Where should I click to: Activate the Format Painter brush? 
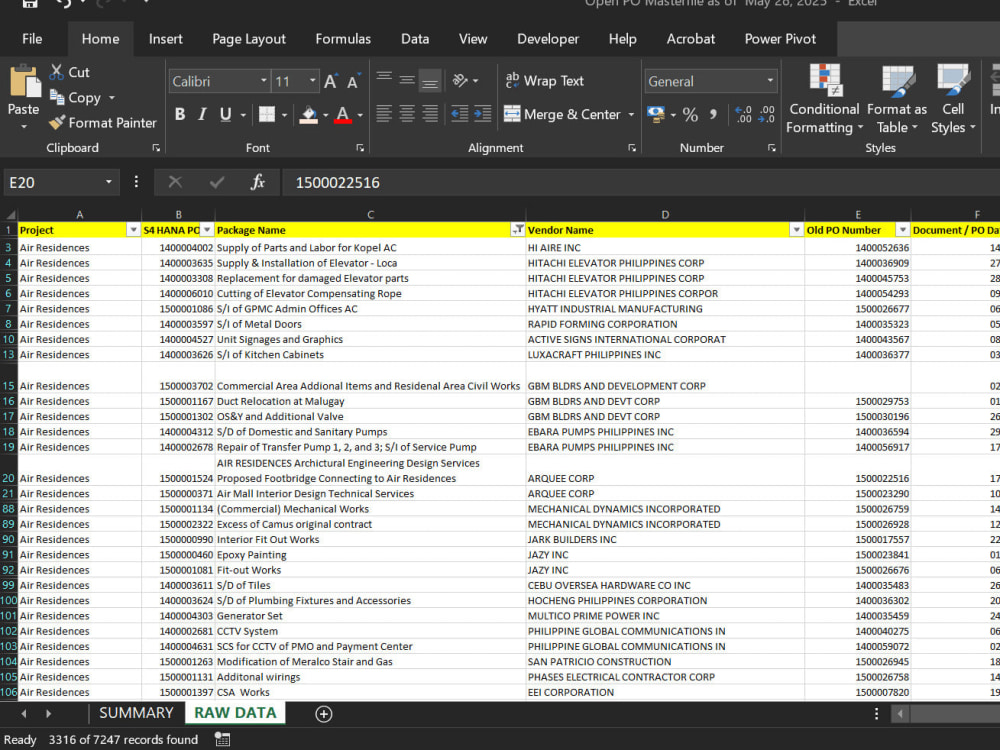(x=57, y=122)
